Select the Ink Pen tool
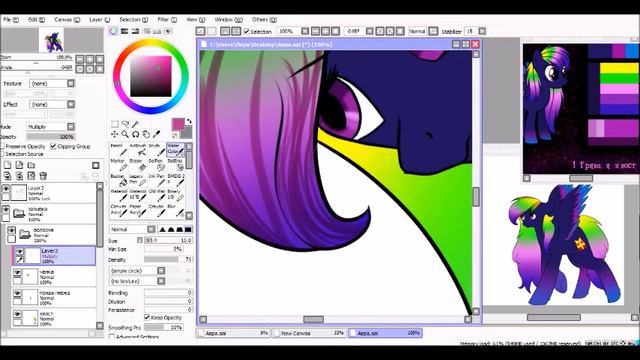The image size is (640, 360). click(x=157, y=180)
